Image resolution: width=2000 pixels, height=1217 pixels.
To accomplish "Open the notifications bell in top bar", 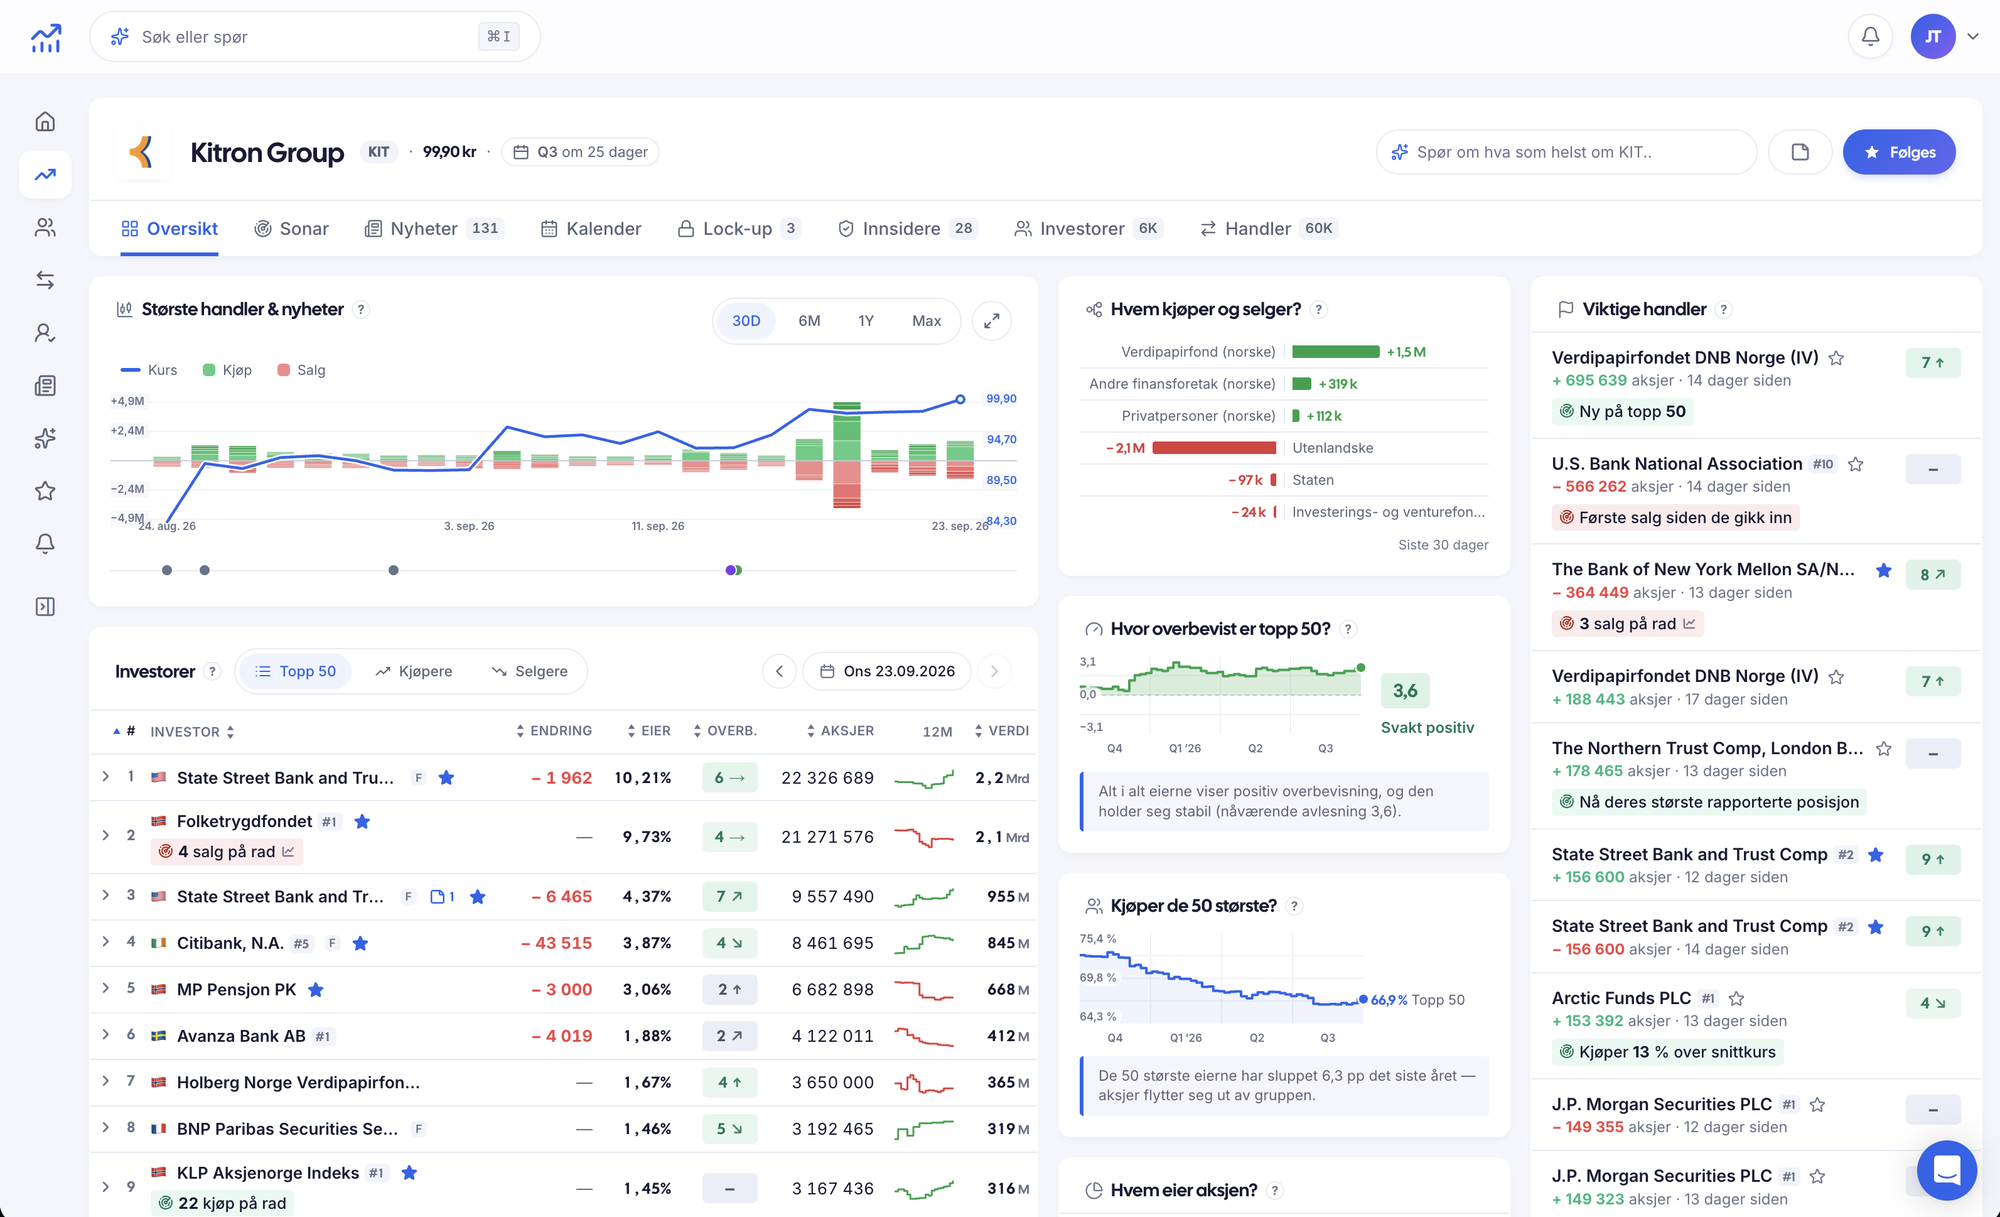I will [x=1870, y=37].
